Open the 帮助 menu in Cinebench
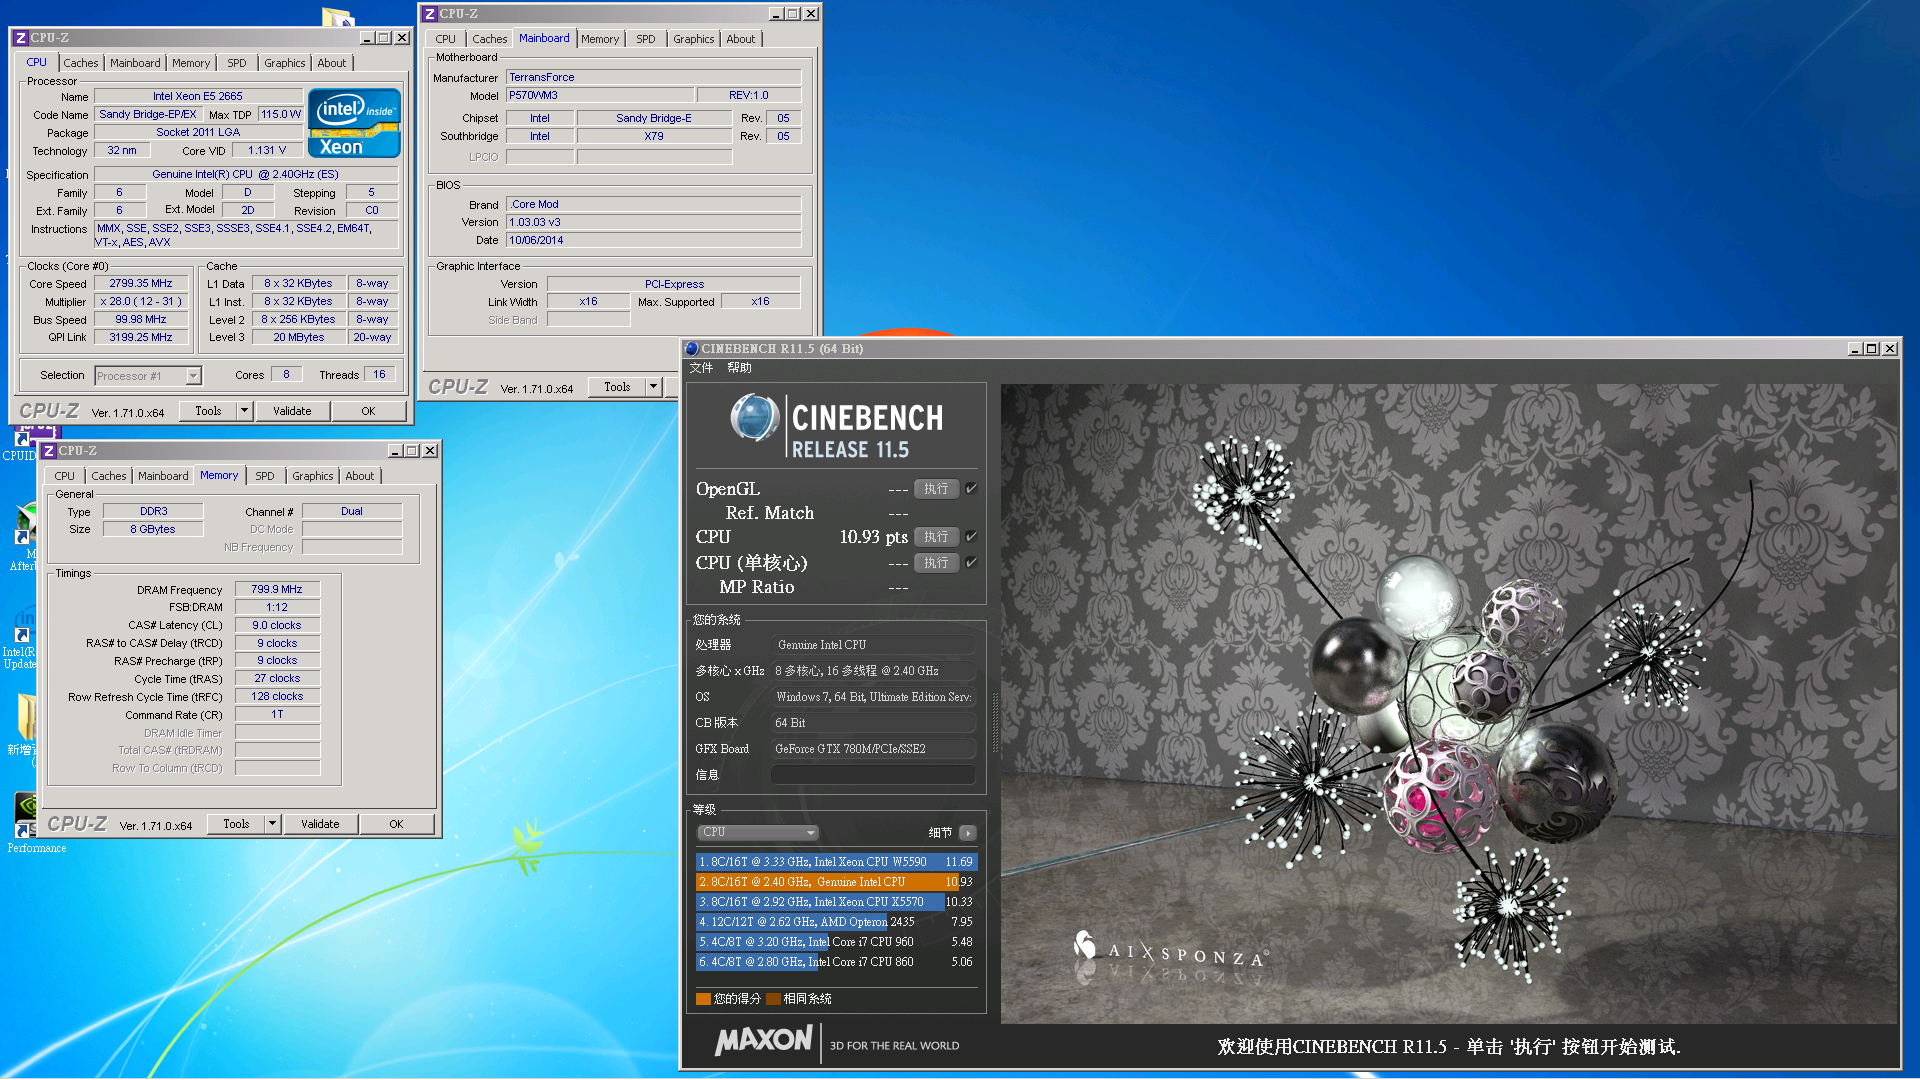Viewport: 1920px width, 1080px height. [x=740, y=368]
